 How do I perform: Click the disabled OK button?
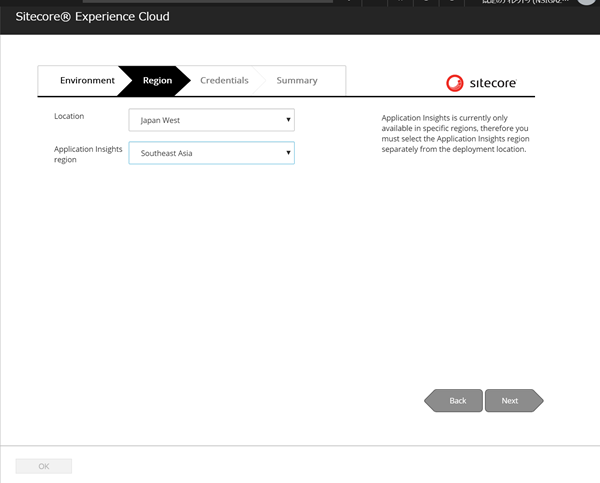(44, 466)
